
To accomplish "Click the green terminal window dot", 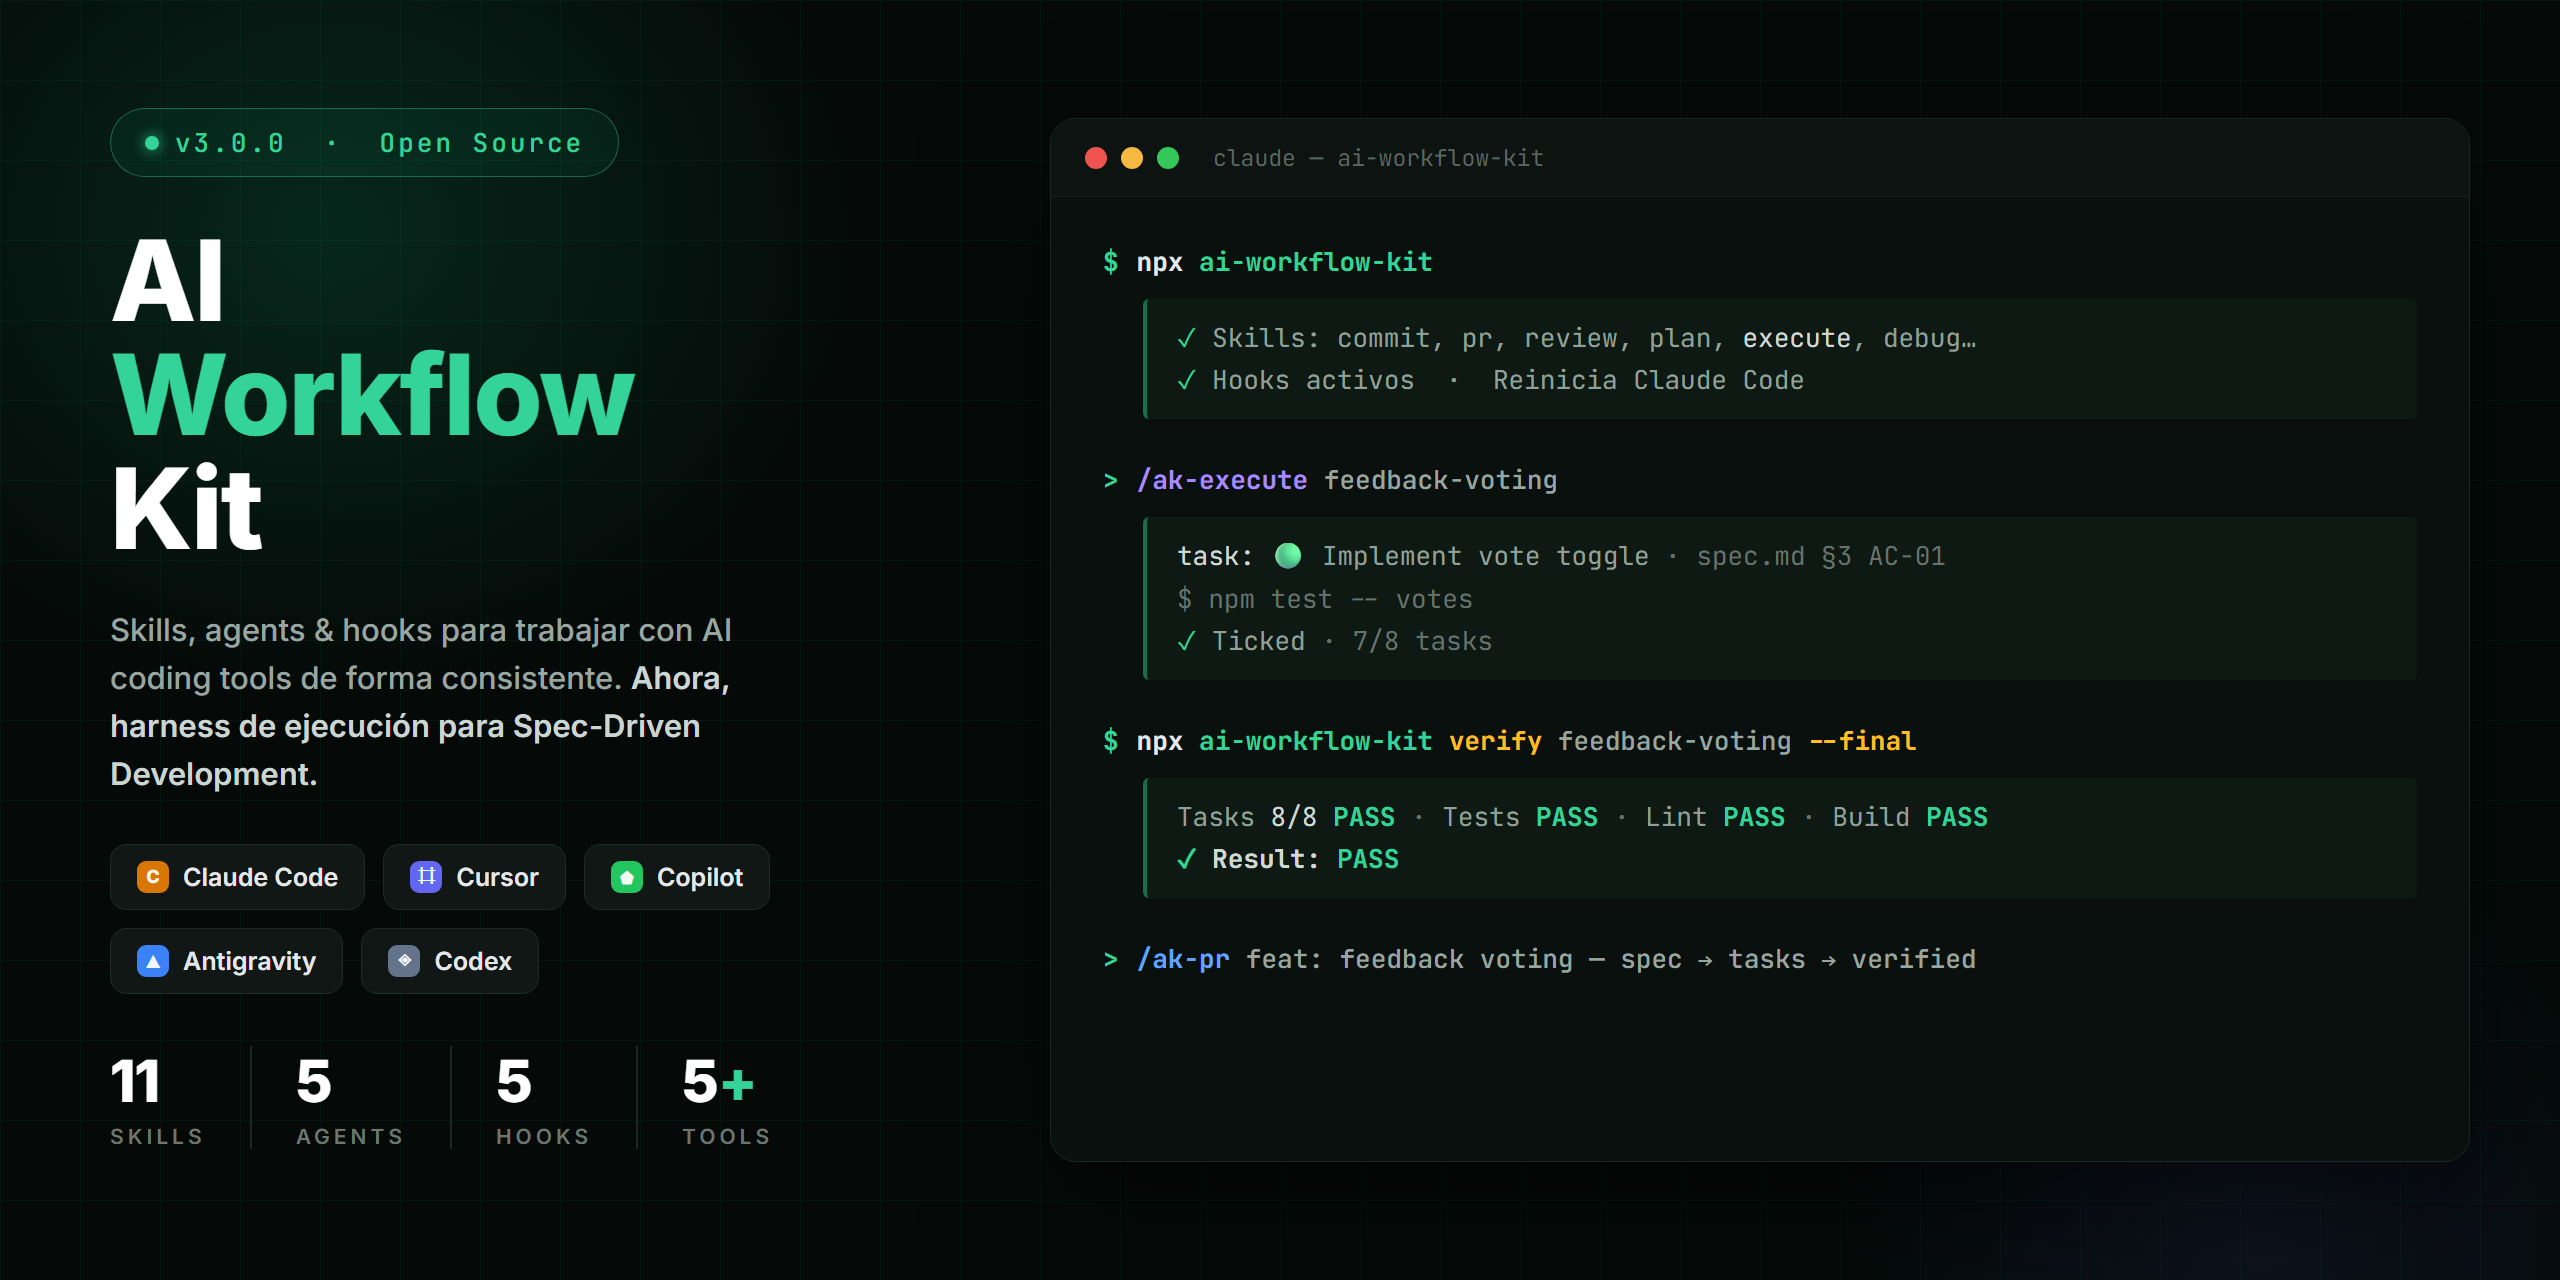I will pyautogui.click(x=1168, y=158).
